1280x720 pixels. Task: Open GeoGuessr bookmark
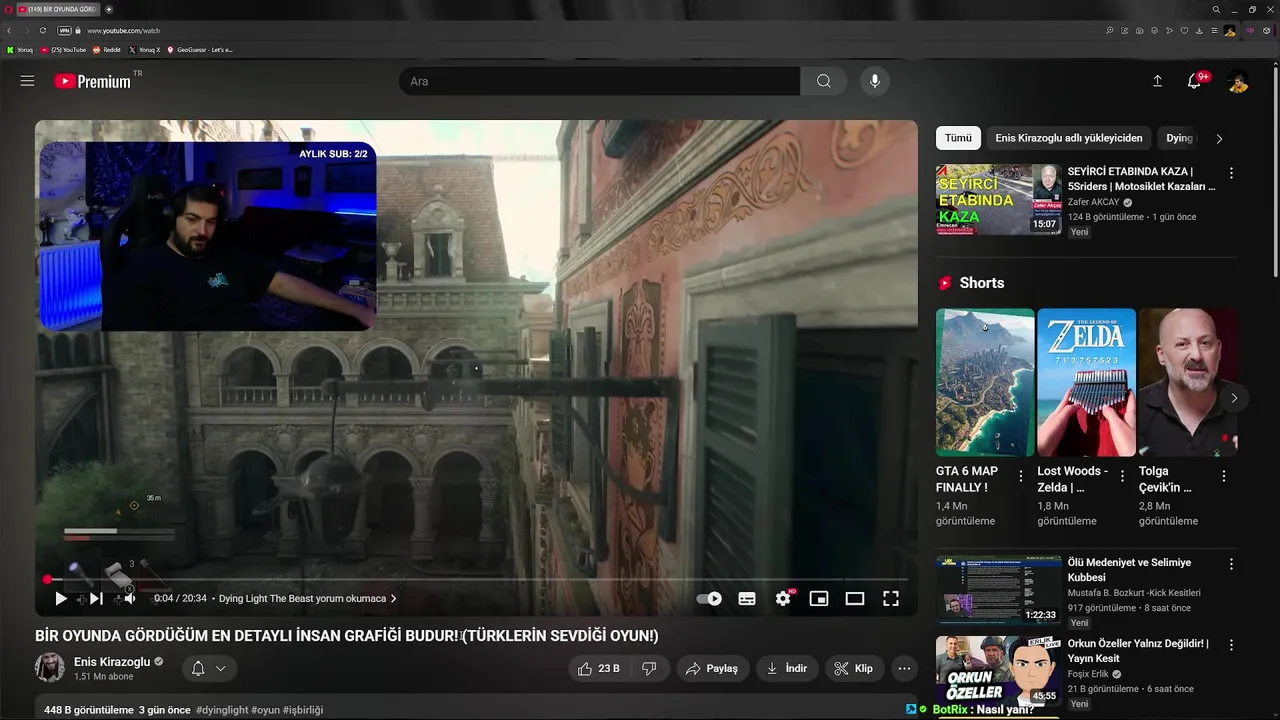200,49
